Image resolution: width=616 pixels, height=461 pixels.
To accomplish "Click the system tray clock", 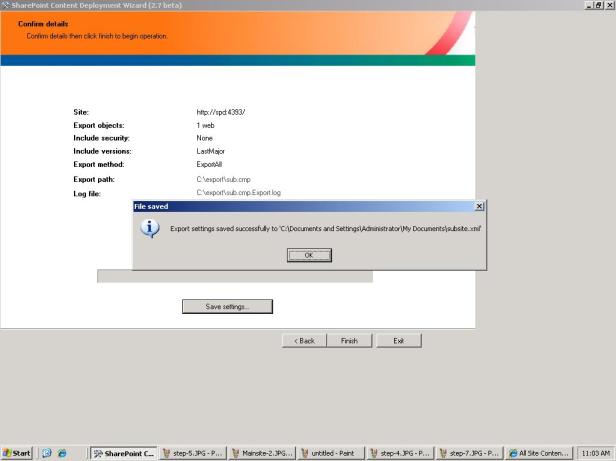I will pos(595,453).
